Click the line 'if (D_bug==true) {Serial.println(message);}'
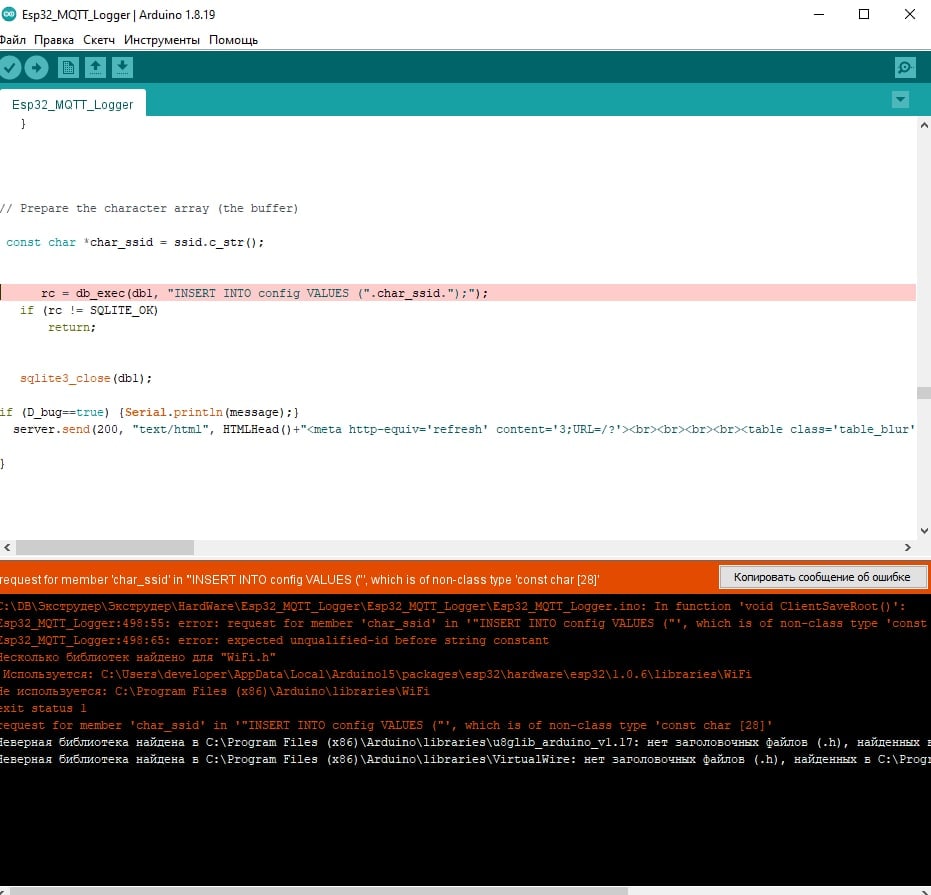 point(150,412)
